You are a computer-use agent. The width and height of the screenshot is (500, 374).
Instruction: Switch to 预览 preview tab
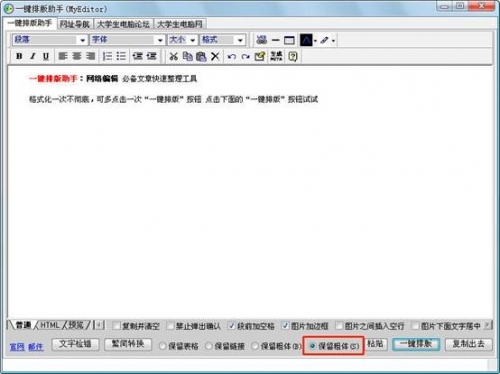(x=76, y=325)
